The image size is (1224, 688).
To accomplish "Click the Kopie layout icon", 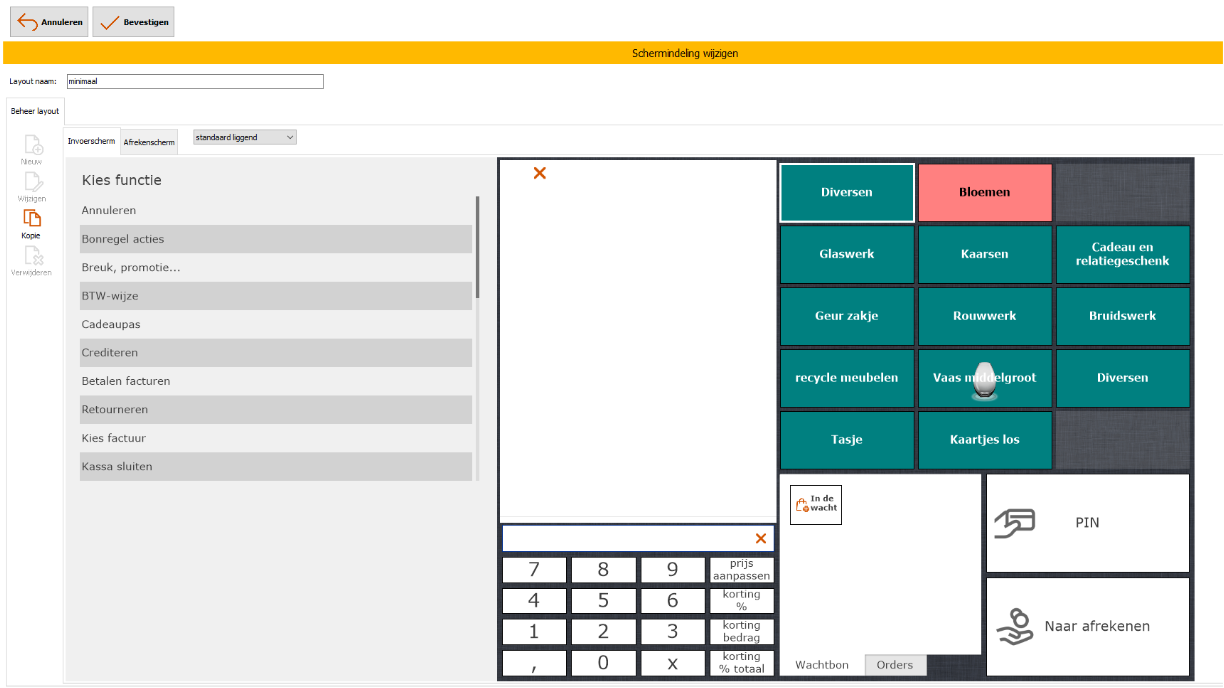I will click(32, 218).
